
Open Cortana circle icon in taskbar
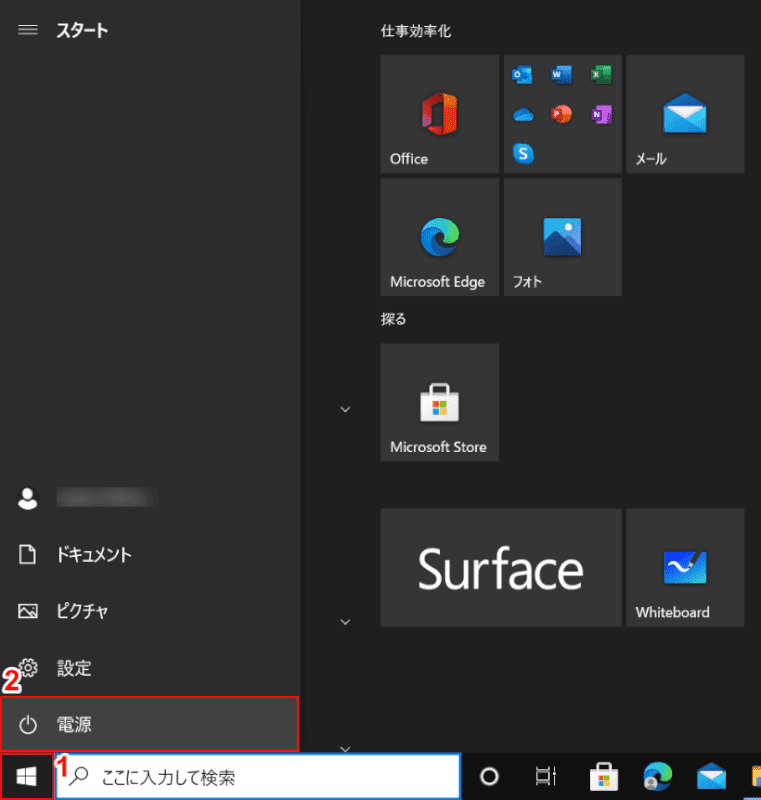489,777
